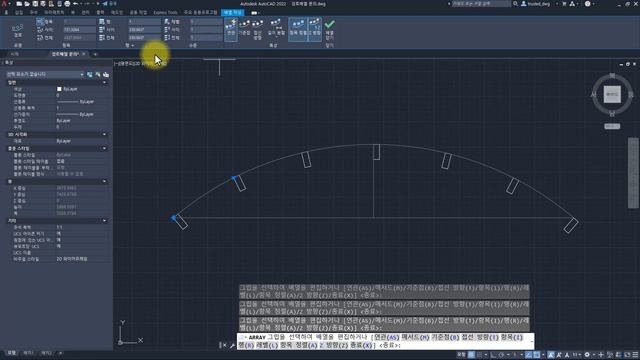Click the command line customize wrench icon

[x=232, y=346]
